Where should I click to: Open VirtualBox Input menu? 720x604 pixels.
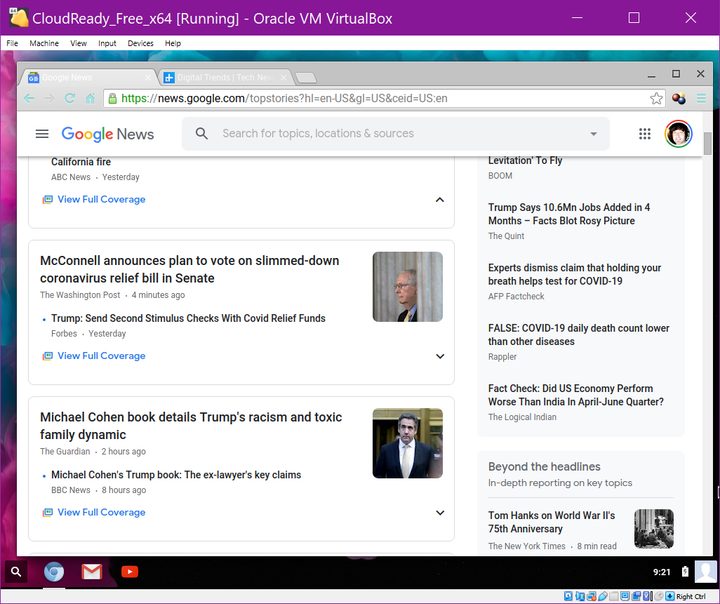(x=107, y=43)
